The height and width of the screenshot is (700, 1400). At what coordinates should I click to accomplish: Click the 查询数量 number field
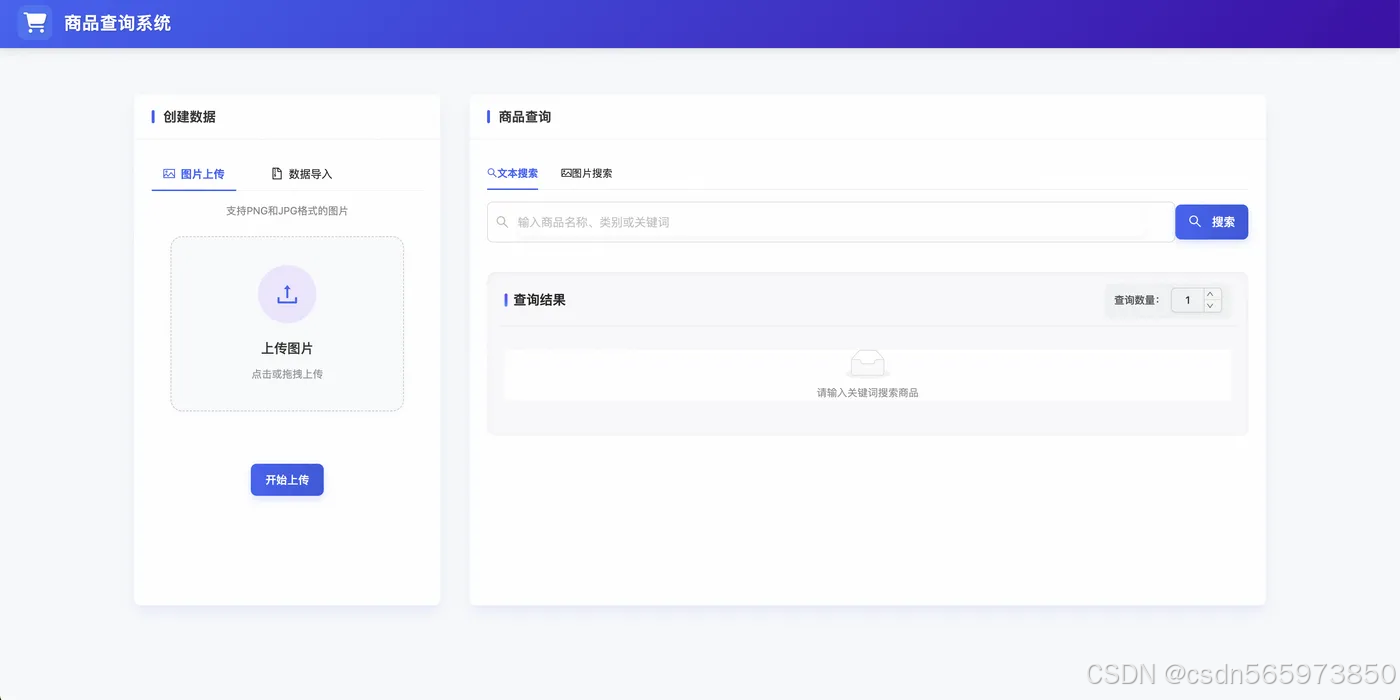point(1188,300)
